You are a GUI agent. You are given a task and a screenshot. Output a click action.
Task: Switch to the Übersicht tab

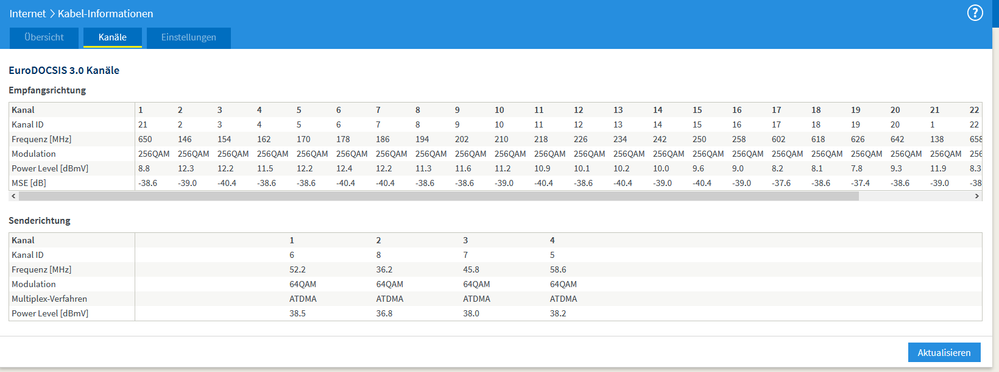tap(44, 38)
